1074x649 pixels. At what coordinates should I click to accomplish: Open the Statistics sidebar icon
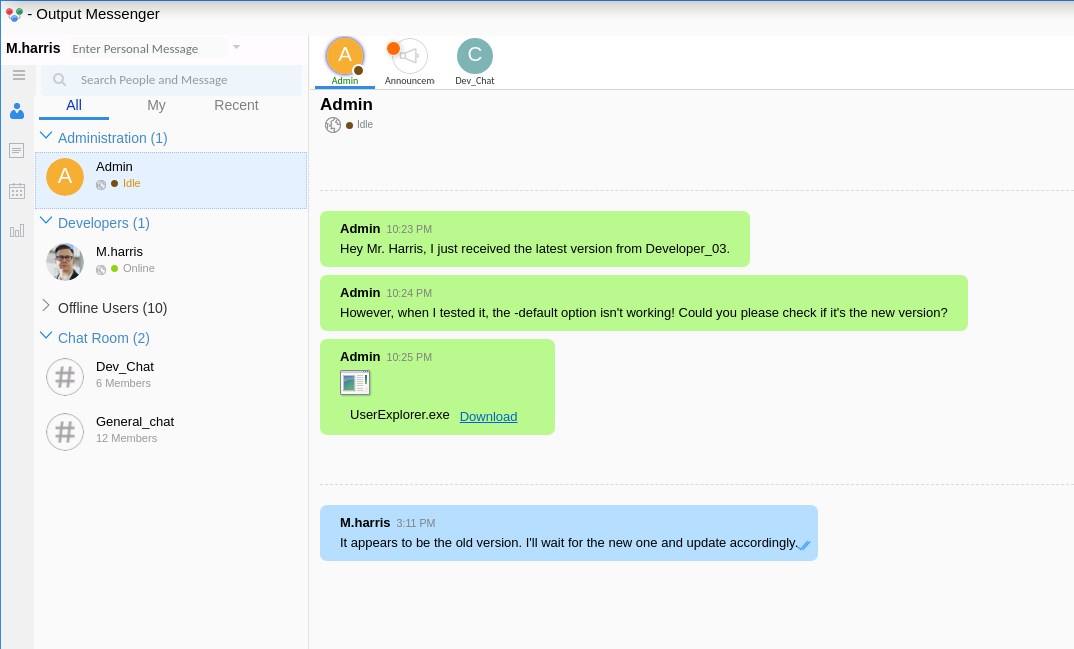point(17,230)
